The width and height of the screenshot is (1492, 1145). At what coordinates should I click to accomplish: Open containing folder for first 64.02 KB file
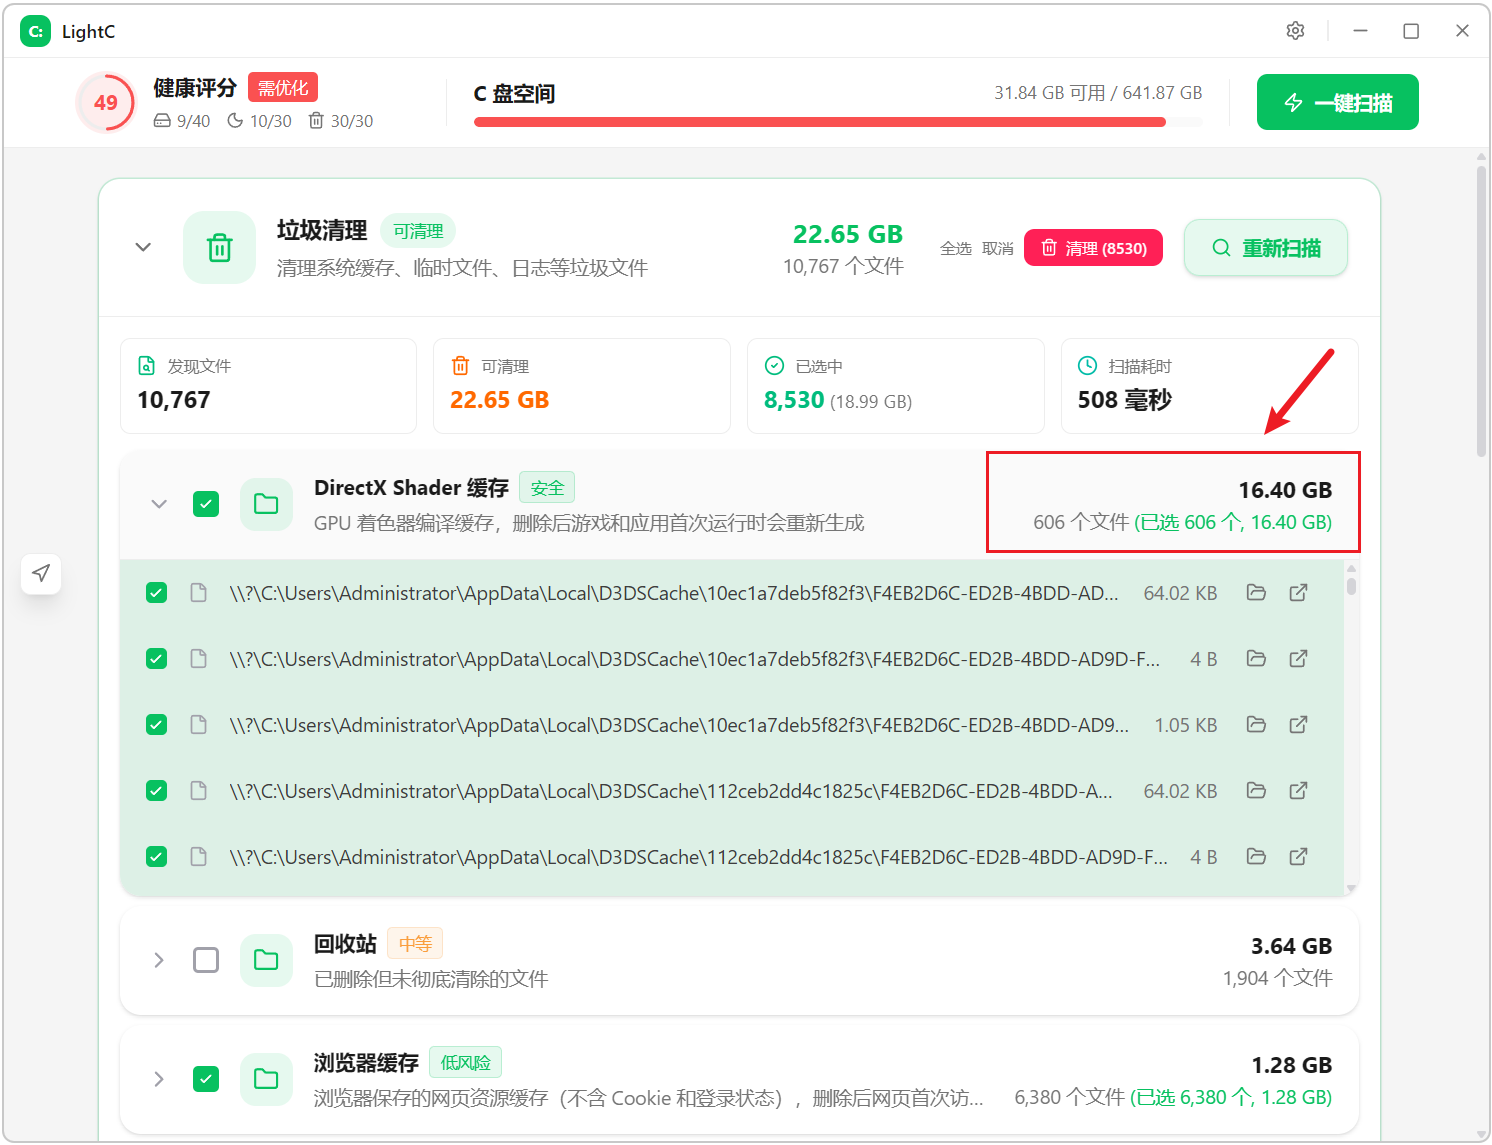point(1256,593)
